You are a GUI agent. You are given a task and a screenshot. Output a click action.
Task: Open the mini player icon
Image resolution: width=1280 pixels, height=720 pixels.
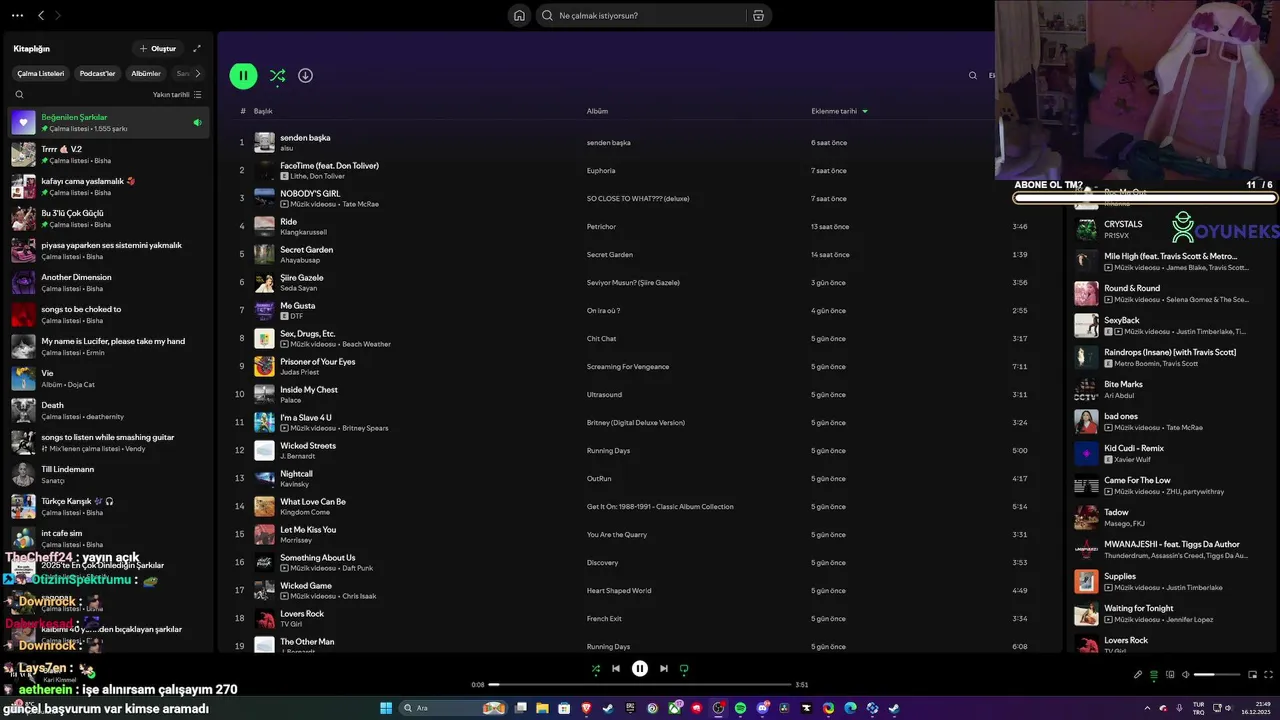[1252, 675]
